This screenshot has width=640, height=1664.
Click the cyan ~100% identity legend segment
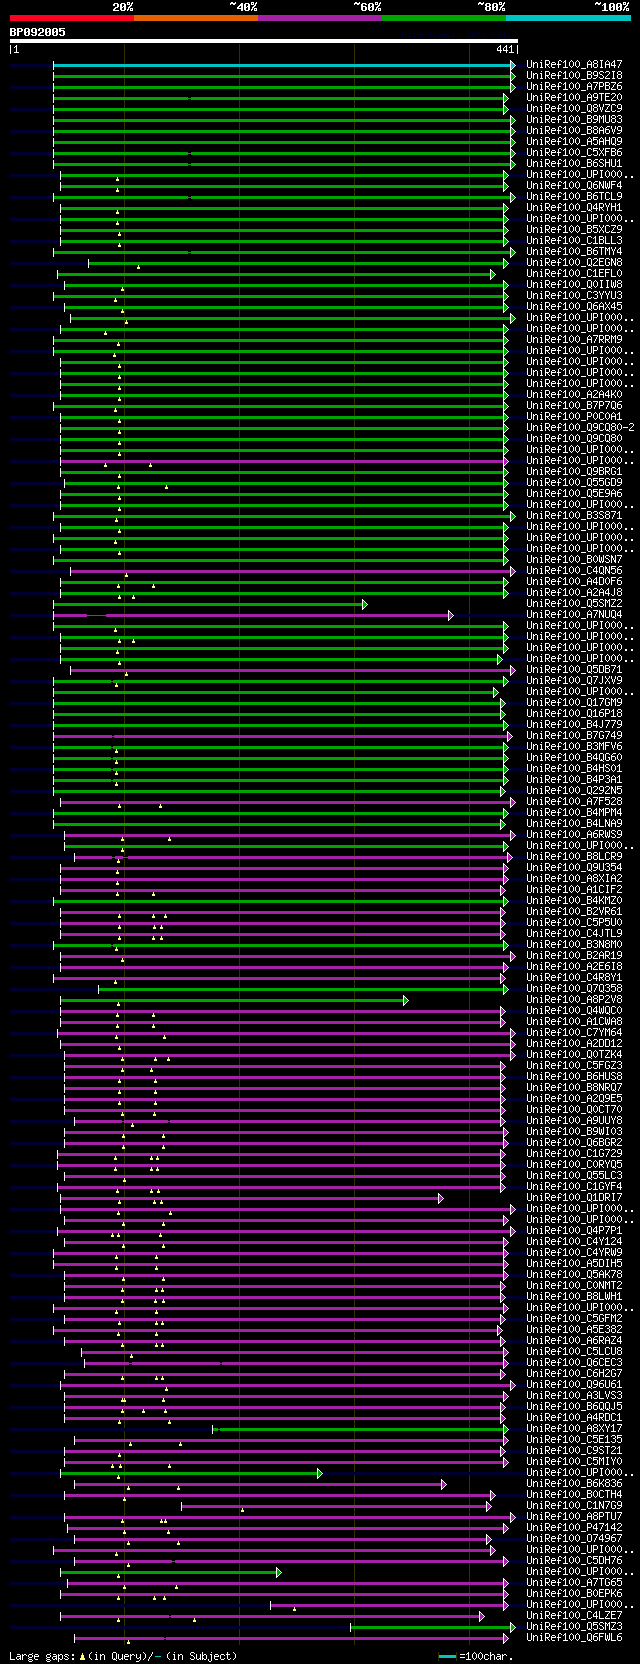coord(568,18)
